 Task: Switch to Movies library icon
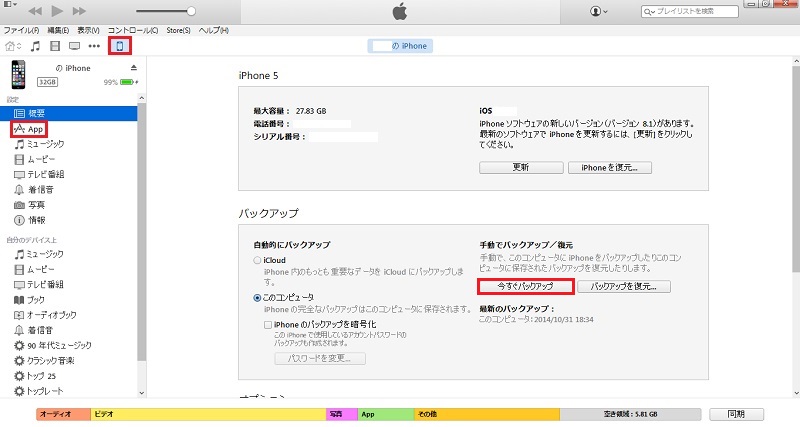coord(55,46)
